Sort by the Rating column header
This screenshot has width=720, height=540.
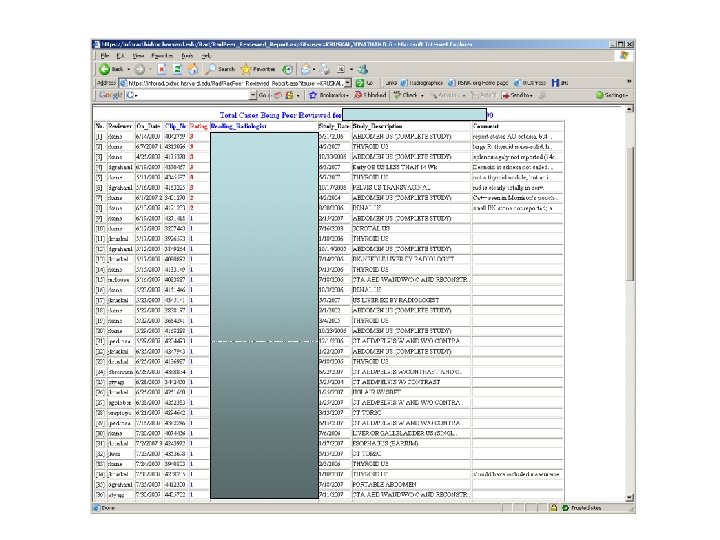(199, 126)
